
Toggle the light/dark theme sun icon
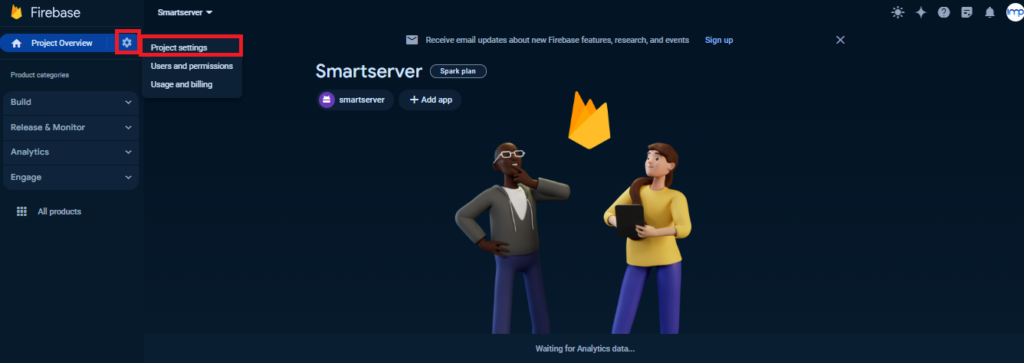click(x=898, y=12)
